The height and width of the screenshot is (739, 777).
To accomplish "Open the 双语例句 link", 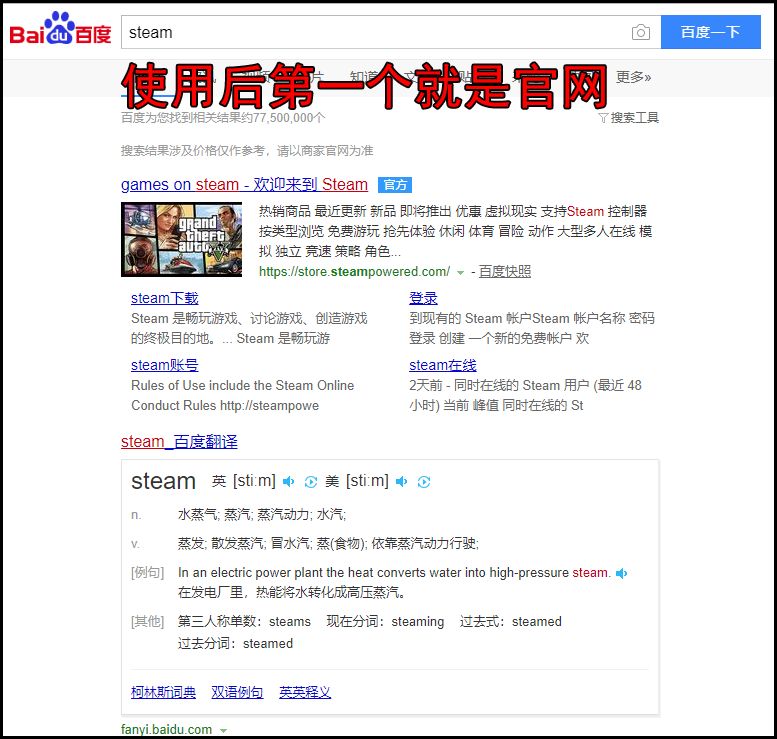I will 237,692.
